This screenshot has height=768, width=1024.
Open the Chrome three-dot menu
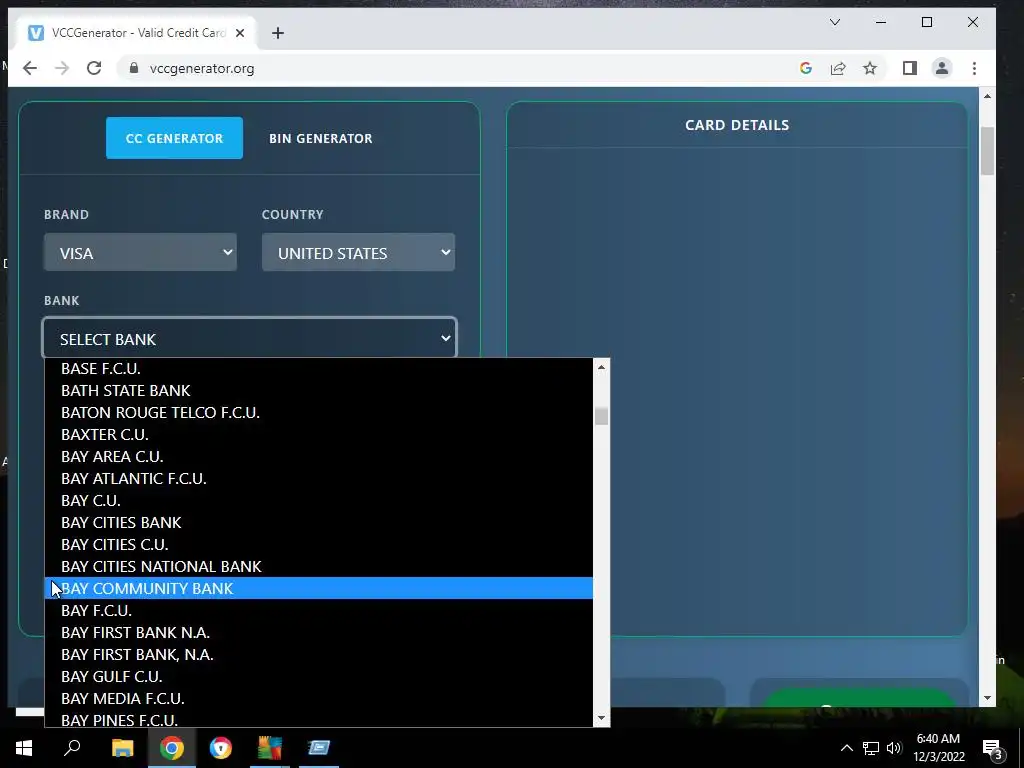point(974,68)
